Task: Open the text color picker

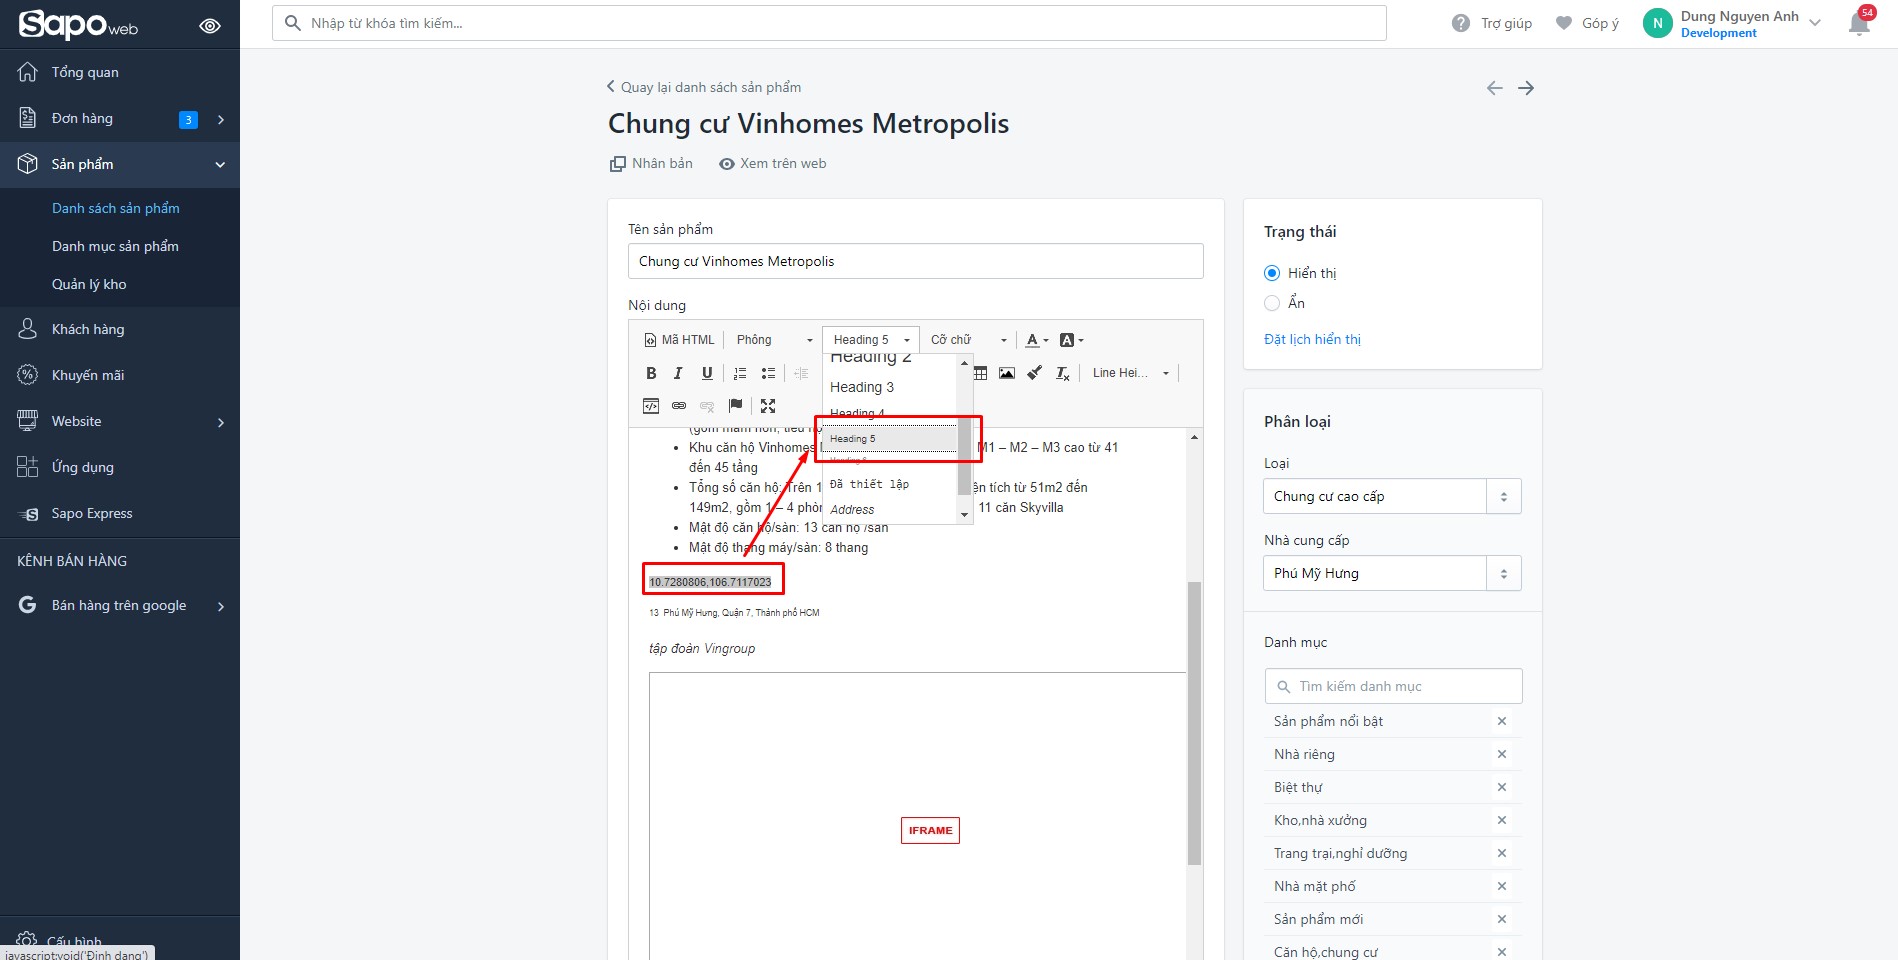Action: pyautogui.click(x=1037, y=340)
